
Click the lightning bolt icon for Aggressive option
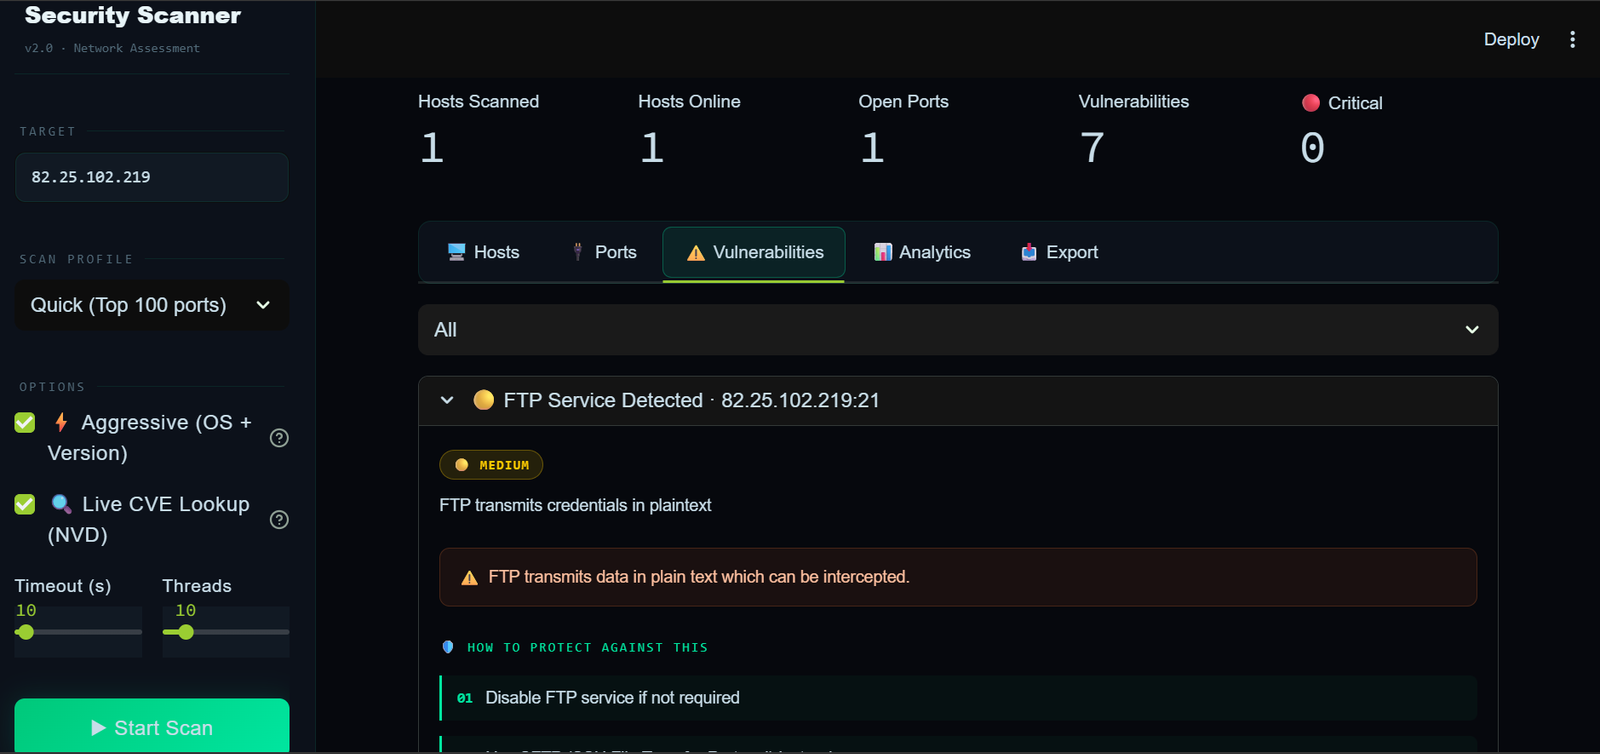click(61, 422)
